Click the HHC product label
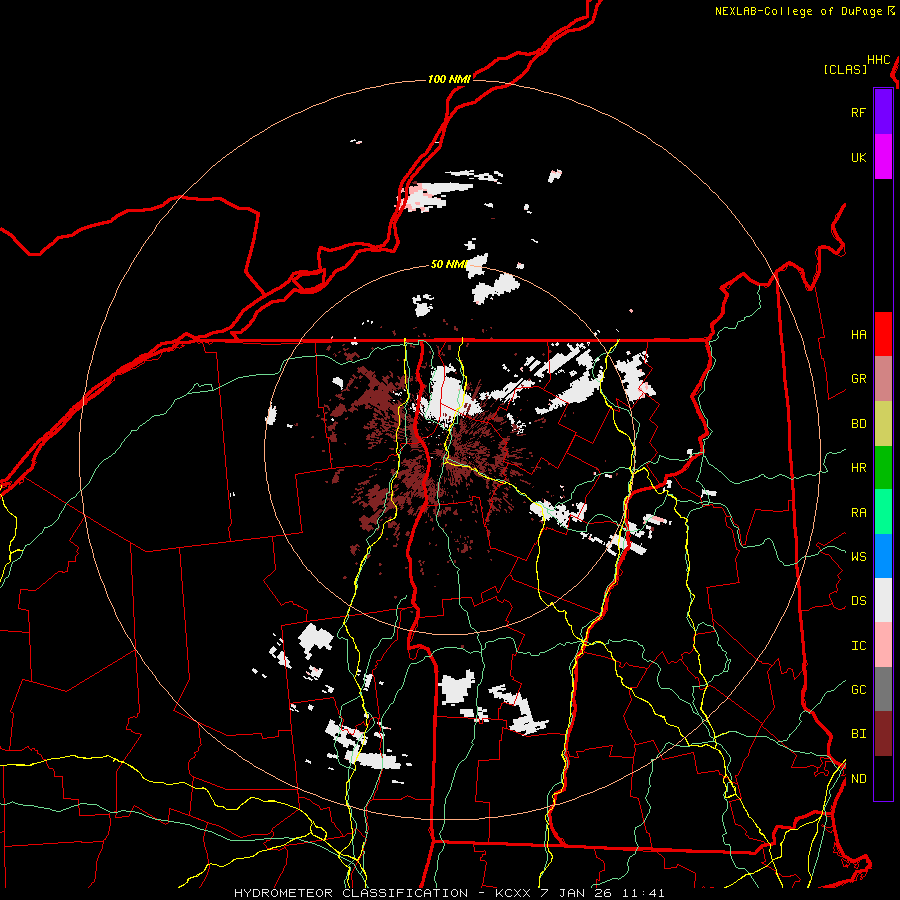Image resolution: width=900 pixels, height=900 pixels. click(878, 60)
